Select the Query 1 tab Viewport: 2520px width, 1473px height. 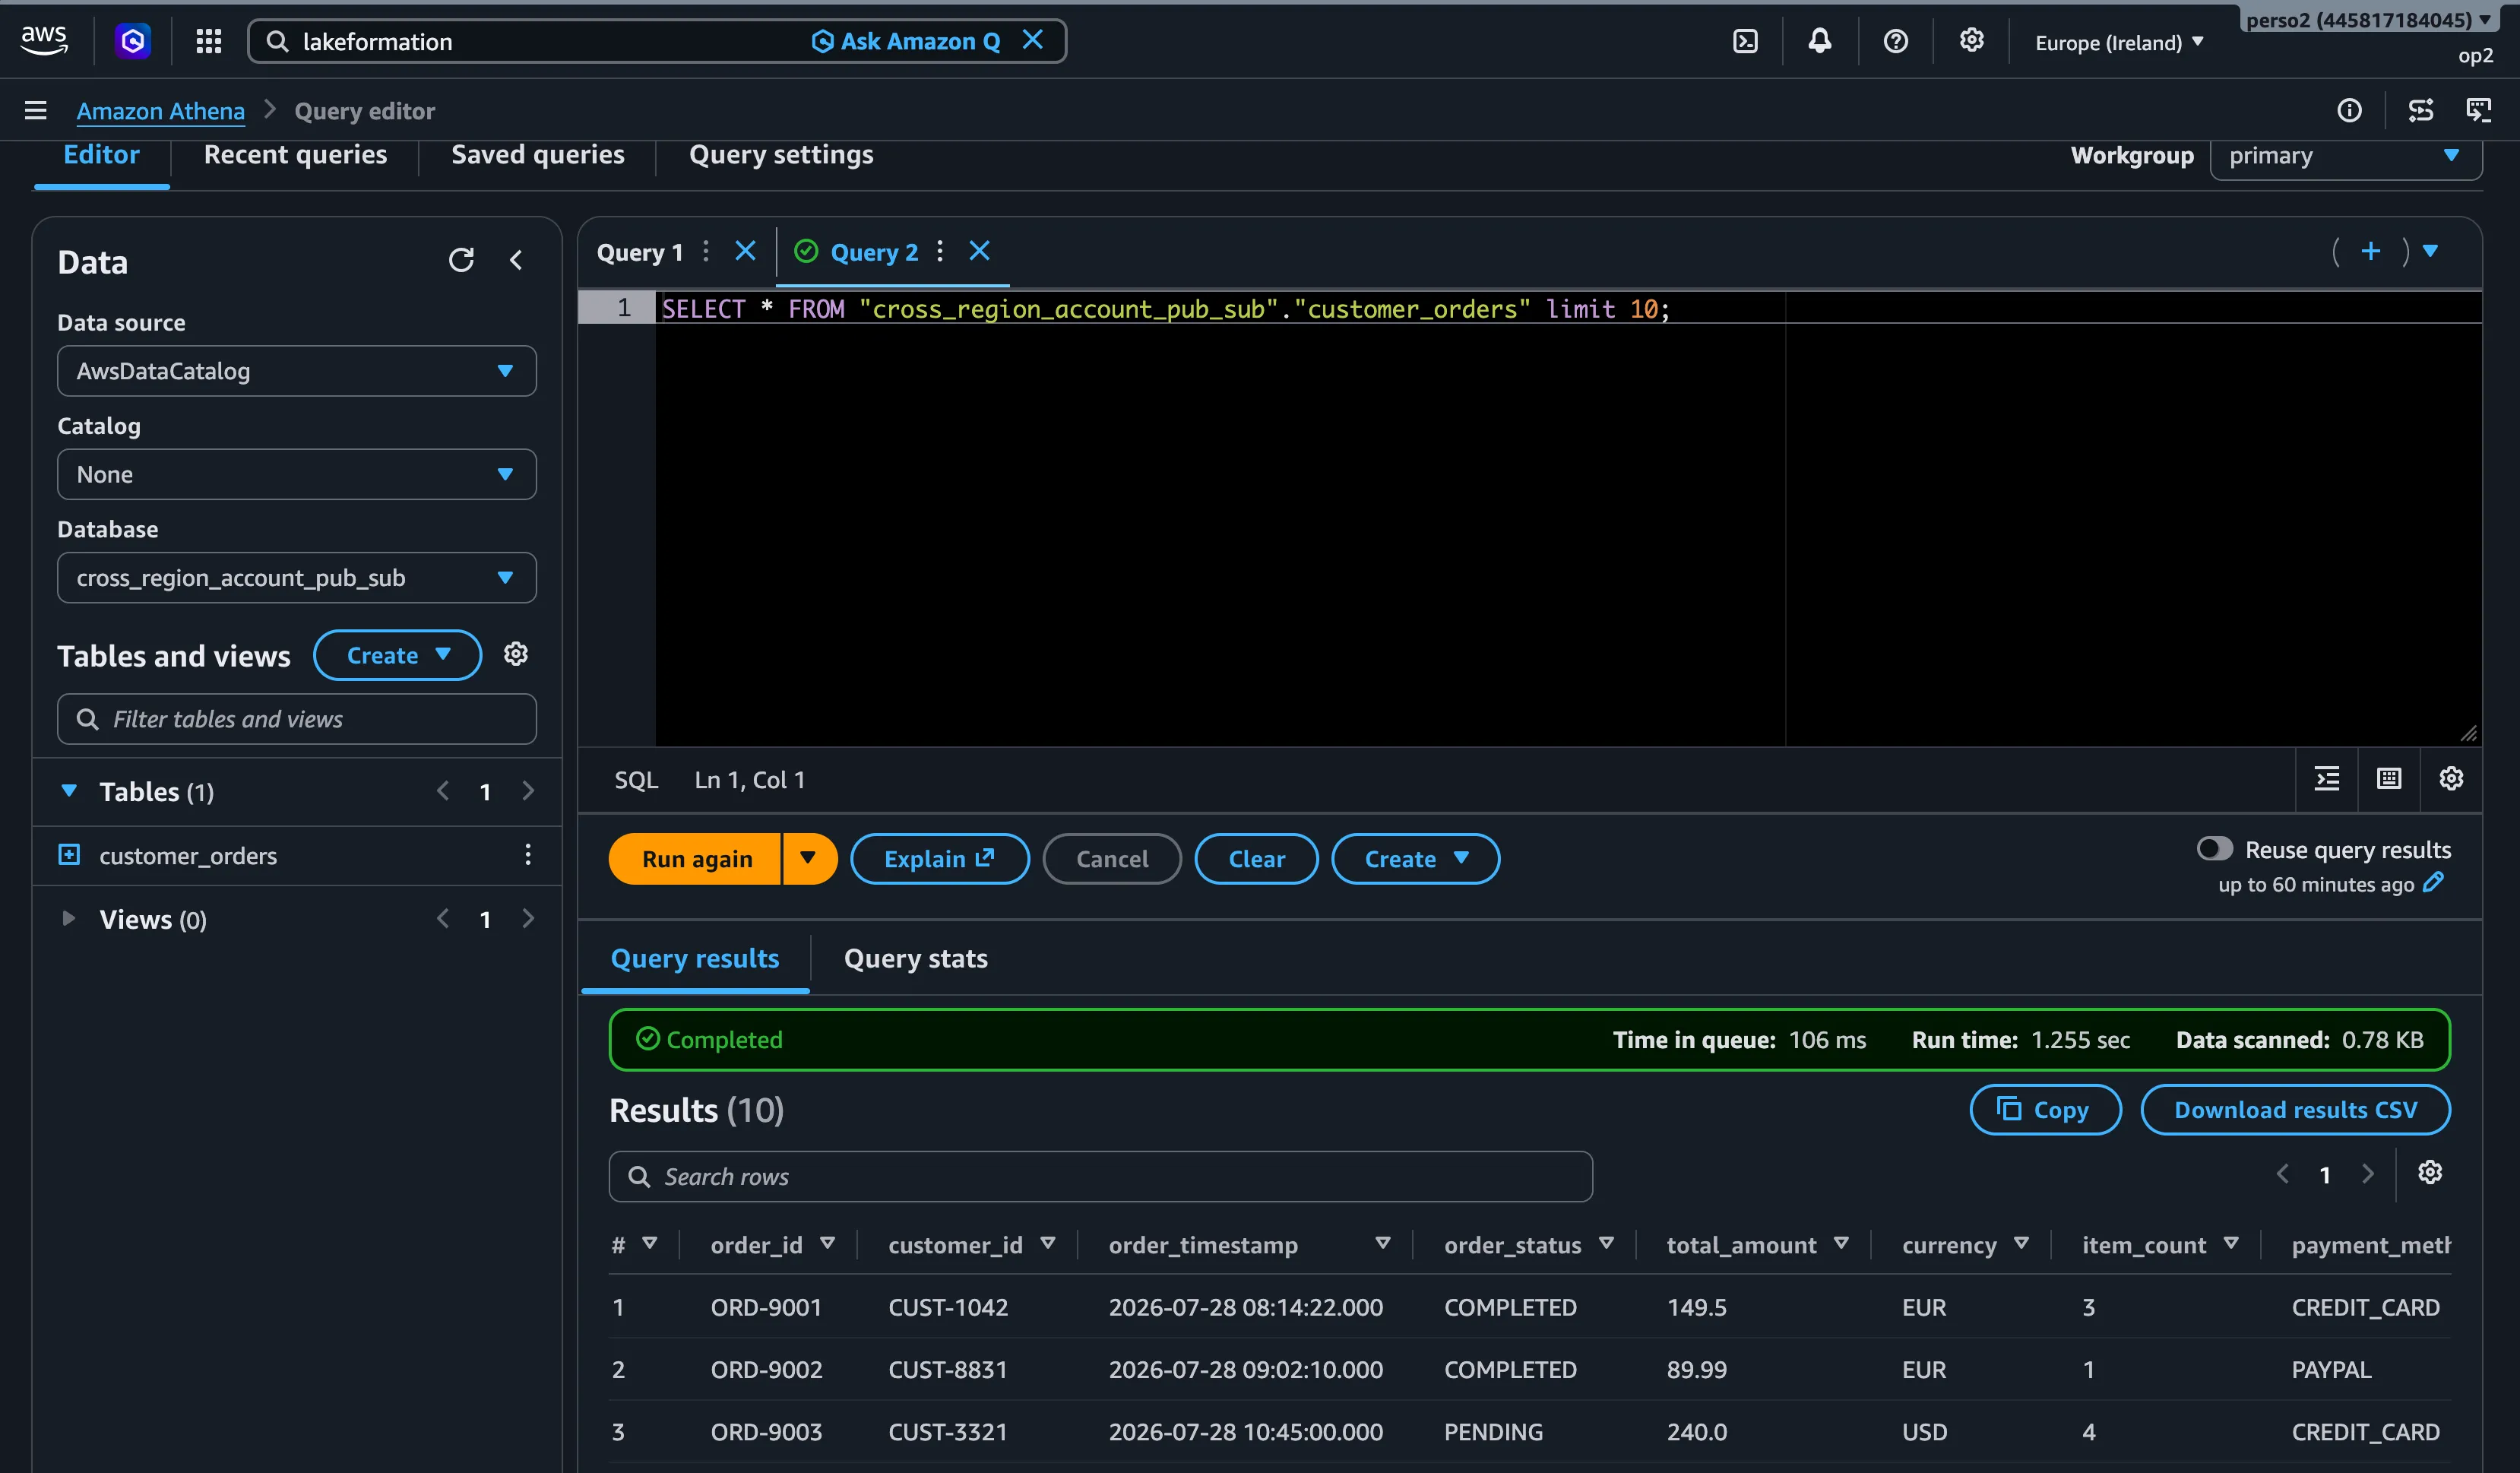click(640, 252)
